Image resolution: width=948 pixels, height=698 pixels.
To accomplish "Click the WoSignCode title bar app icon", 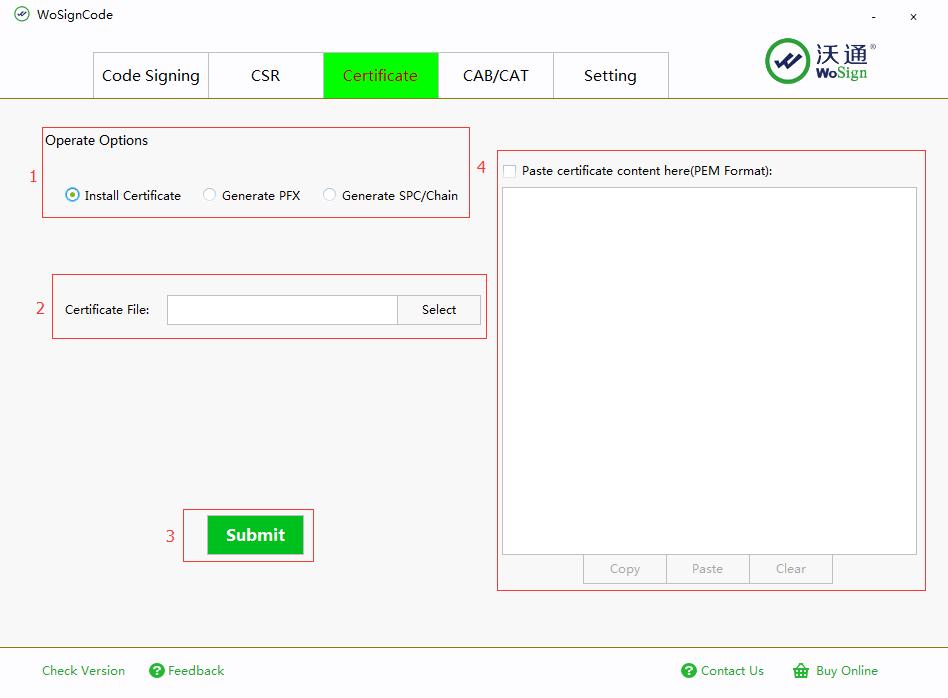I will tap(21, 15).
